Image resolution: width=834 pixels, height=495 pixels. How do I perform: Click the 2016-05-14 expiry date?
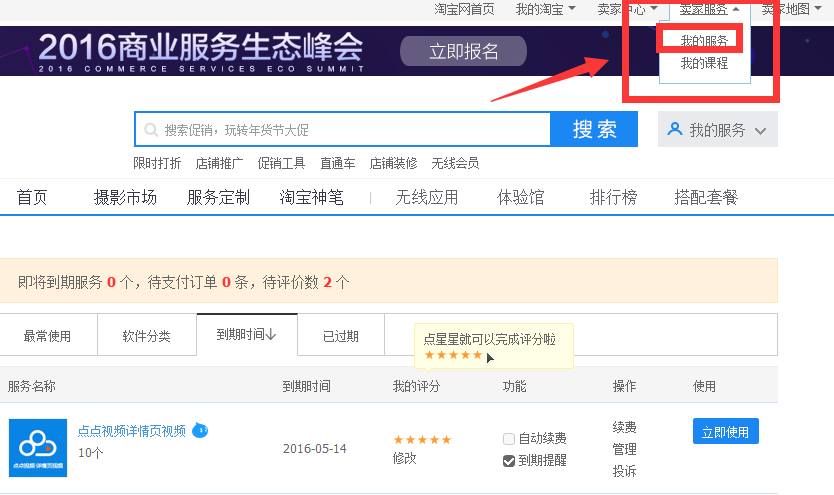(x=314, y=449)
